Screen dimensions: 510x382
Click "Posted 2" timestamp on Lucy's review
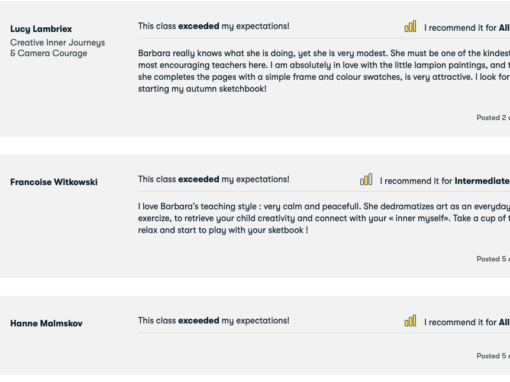click(493, 118)
